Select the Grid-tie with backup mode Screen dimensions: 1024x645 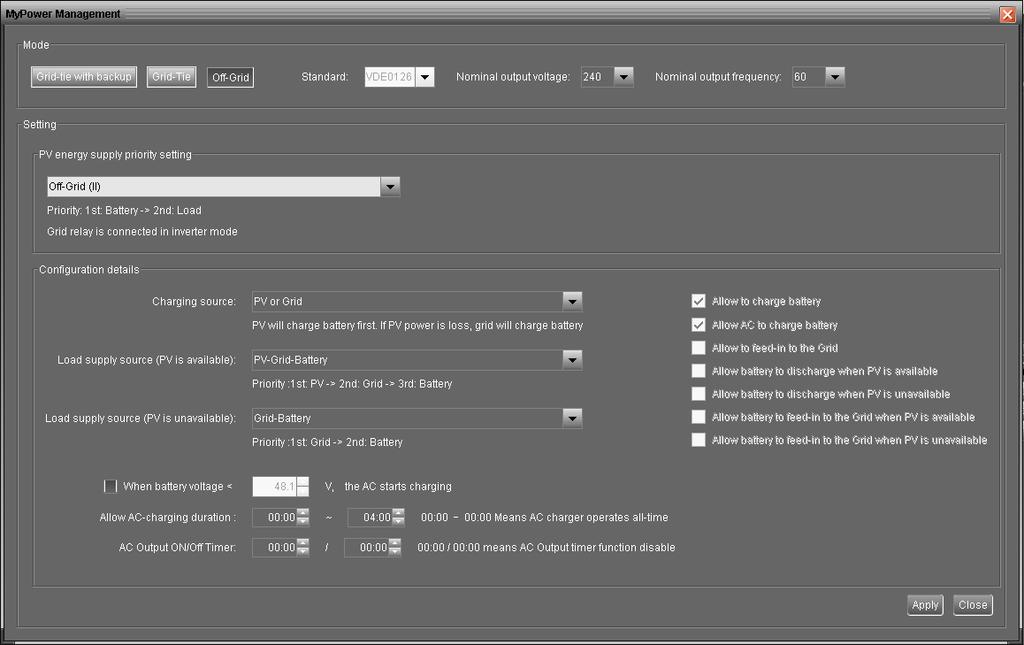tap(84, 77)
